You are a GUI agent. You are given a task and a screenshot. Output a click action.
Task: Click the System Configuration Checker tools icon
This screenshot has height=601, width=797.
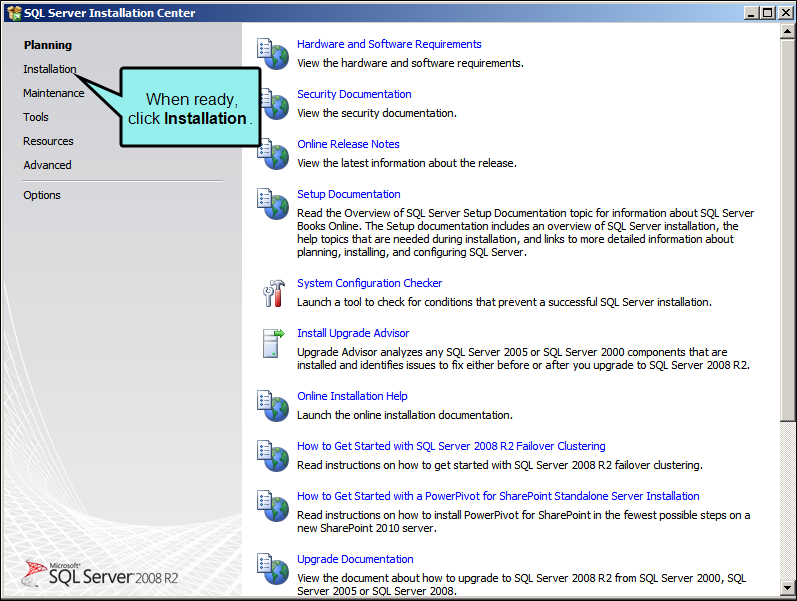[274, 293]
